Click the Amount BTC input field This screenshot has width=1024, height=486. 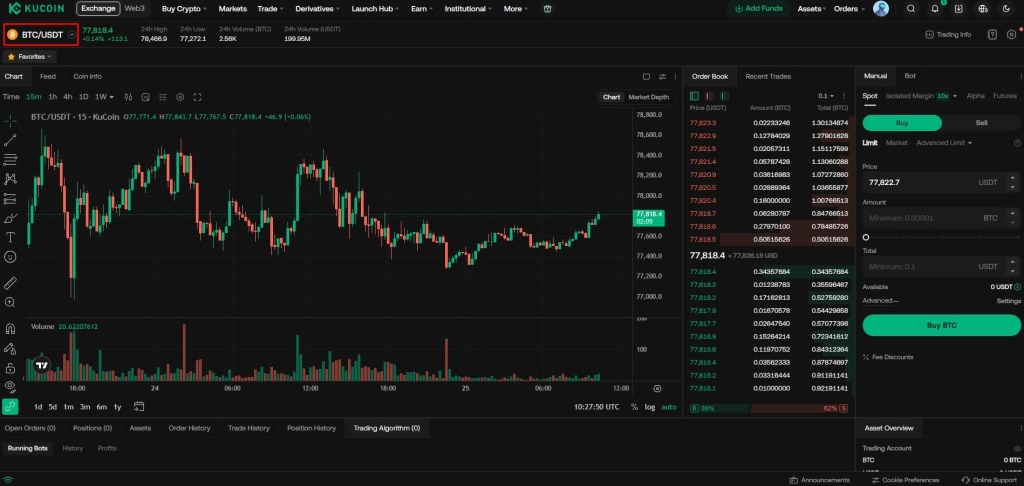[941, 218]
